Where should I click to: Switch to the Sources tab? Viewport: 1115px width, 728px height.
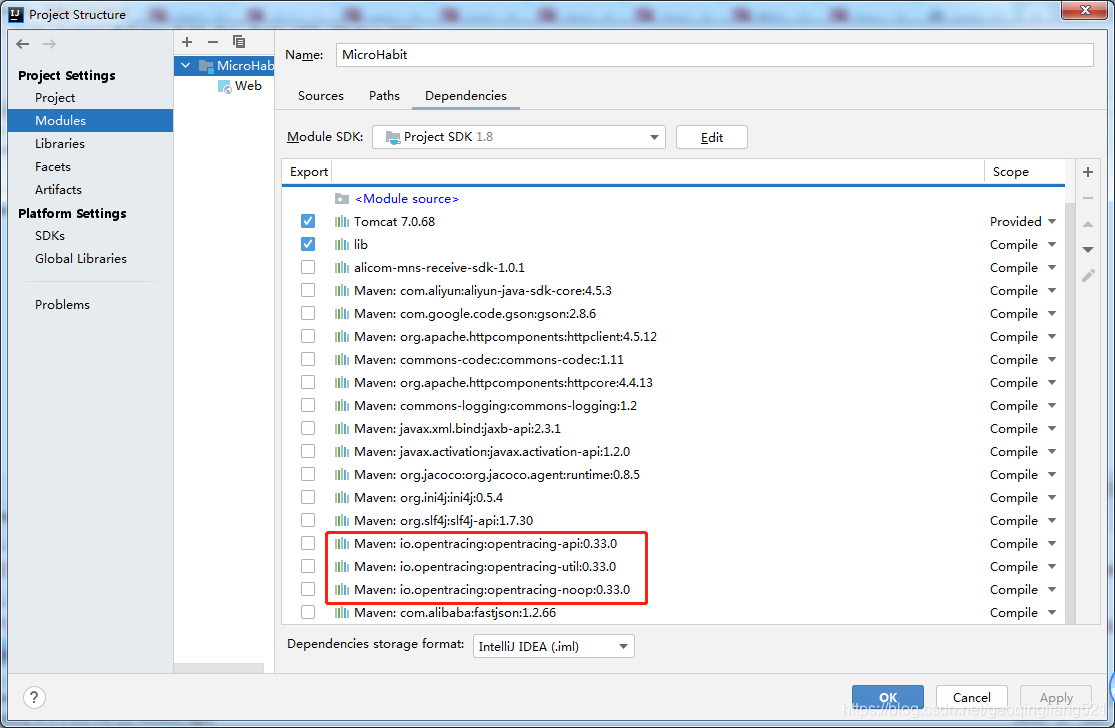tap(320, 95)
